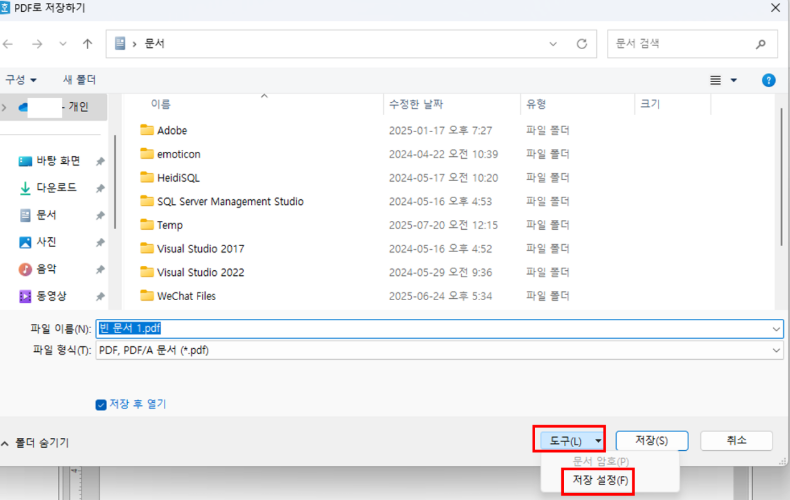Go forward with the right arrow
The width and height of the screenshot is (790, 500).
(x=37, y=44)
